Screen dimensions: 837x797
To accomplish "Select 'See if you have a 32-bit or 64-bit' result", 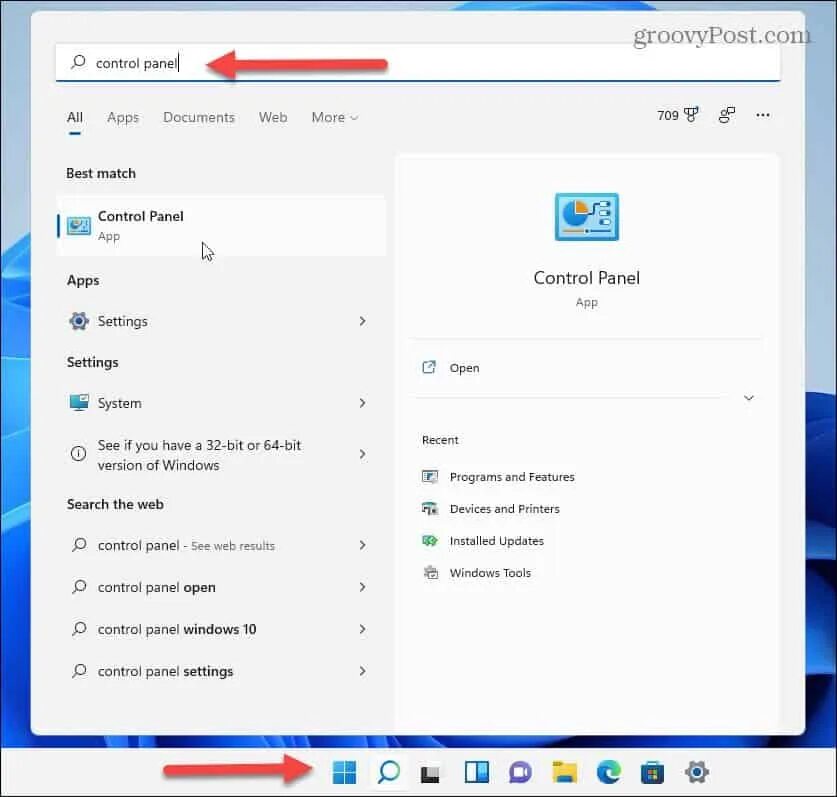I will point(221,454).
